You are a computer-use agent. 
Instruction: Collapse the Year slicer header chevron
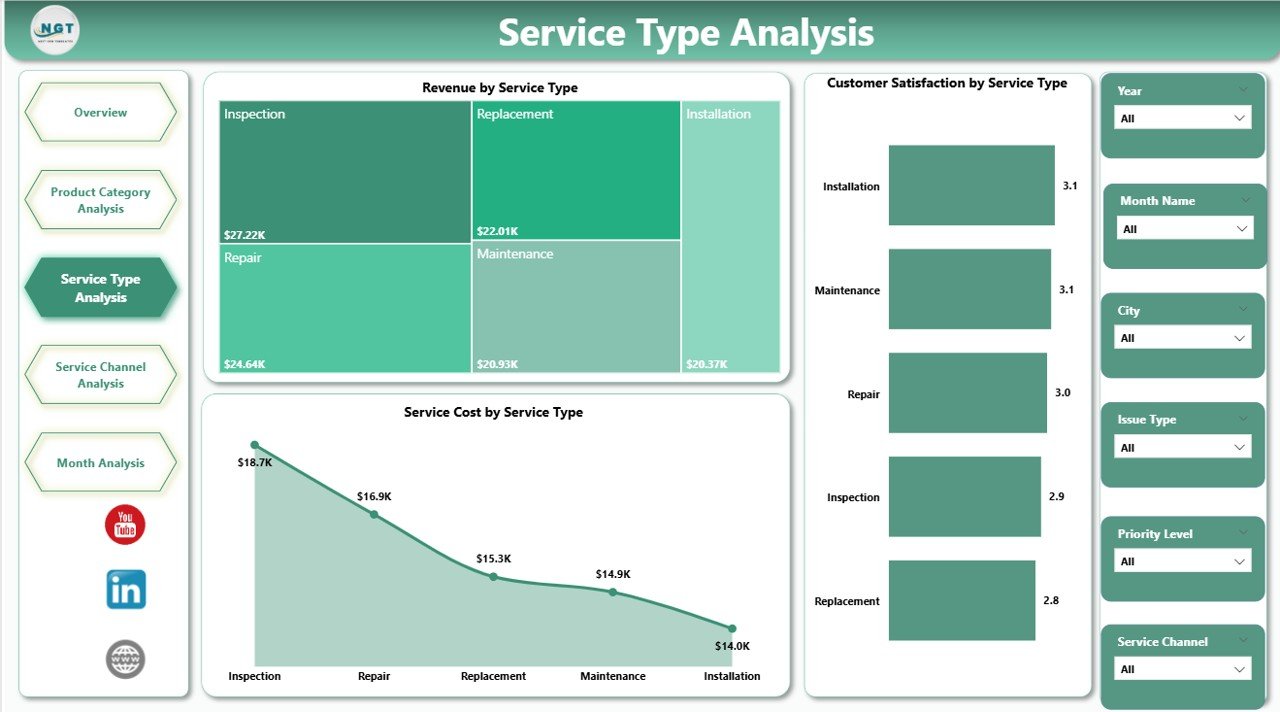click(x=1242, y=89)
